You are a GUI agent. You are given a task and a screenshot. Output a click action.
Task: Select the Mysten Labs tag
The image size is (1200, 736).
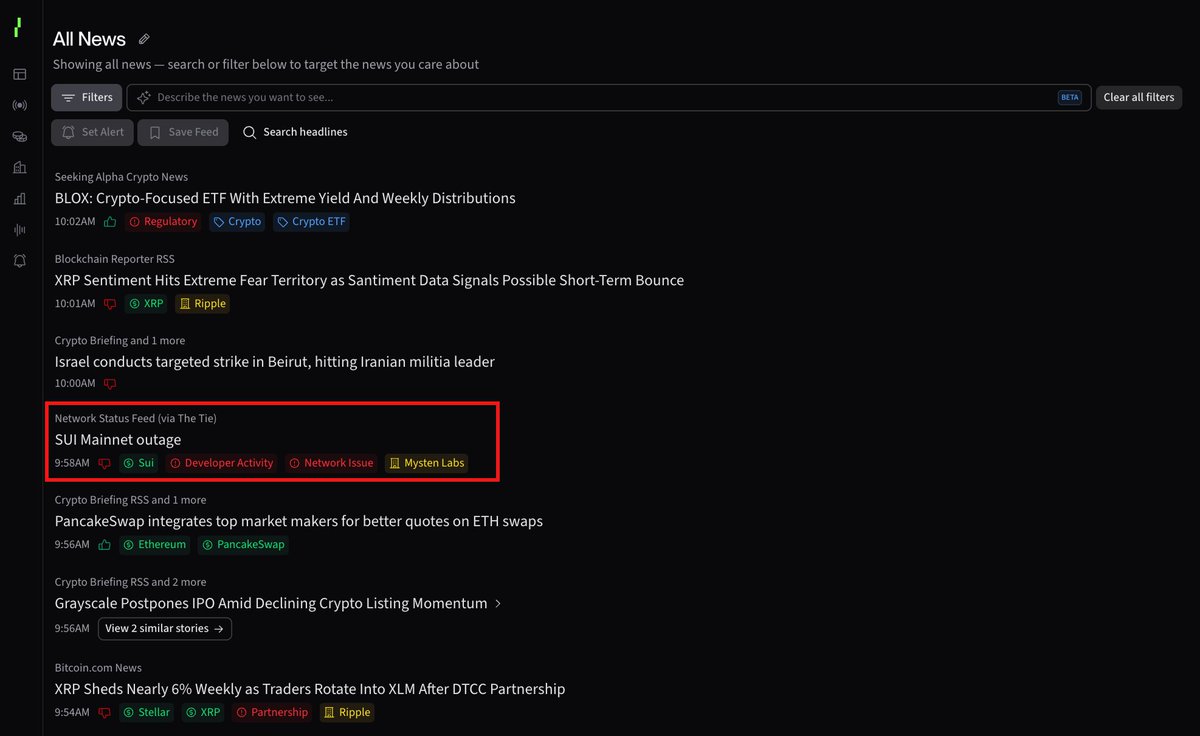[427, 463]
